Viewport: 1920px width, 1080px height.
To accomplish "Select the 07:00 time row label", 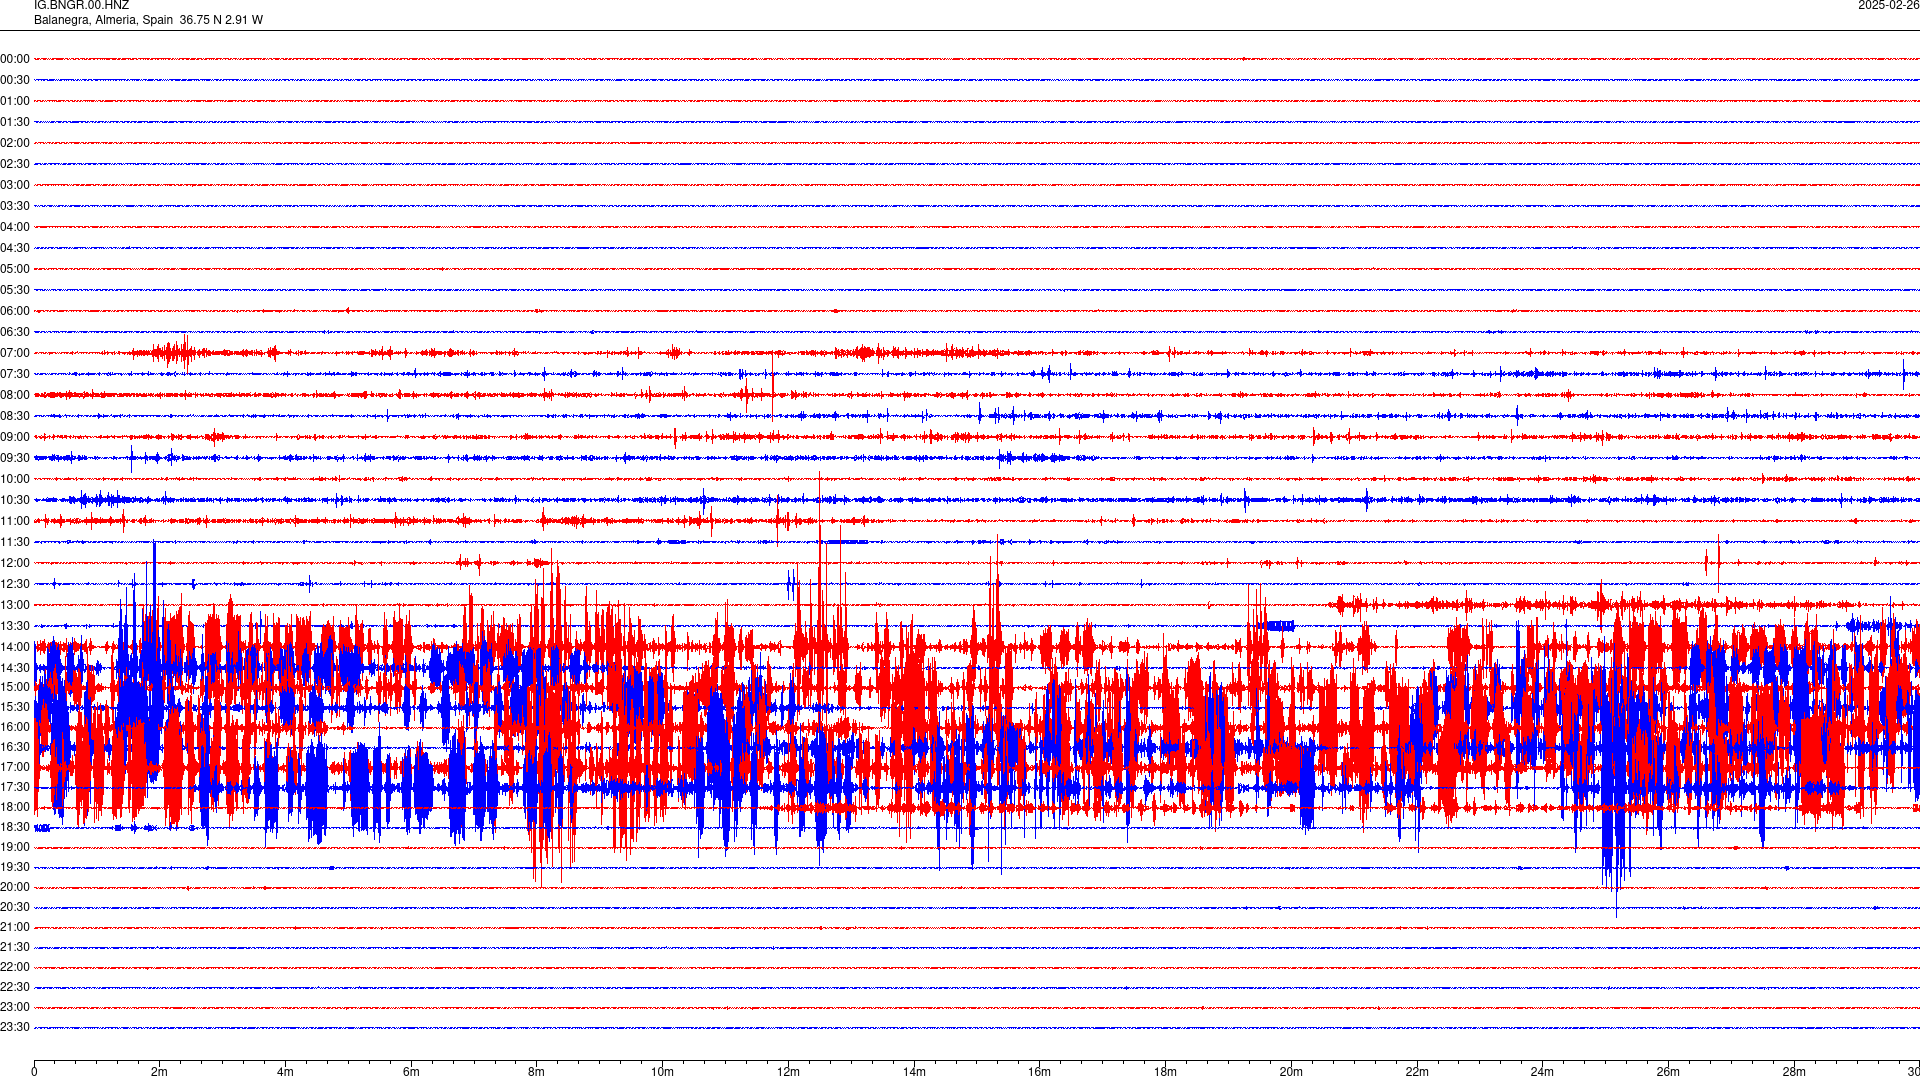I will 15,353.
